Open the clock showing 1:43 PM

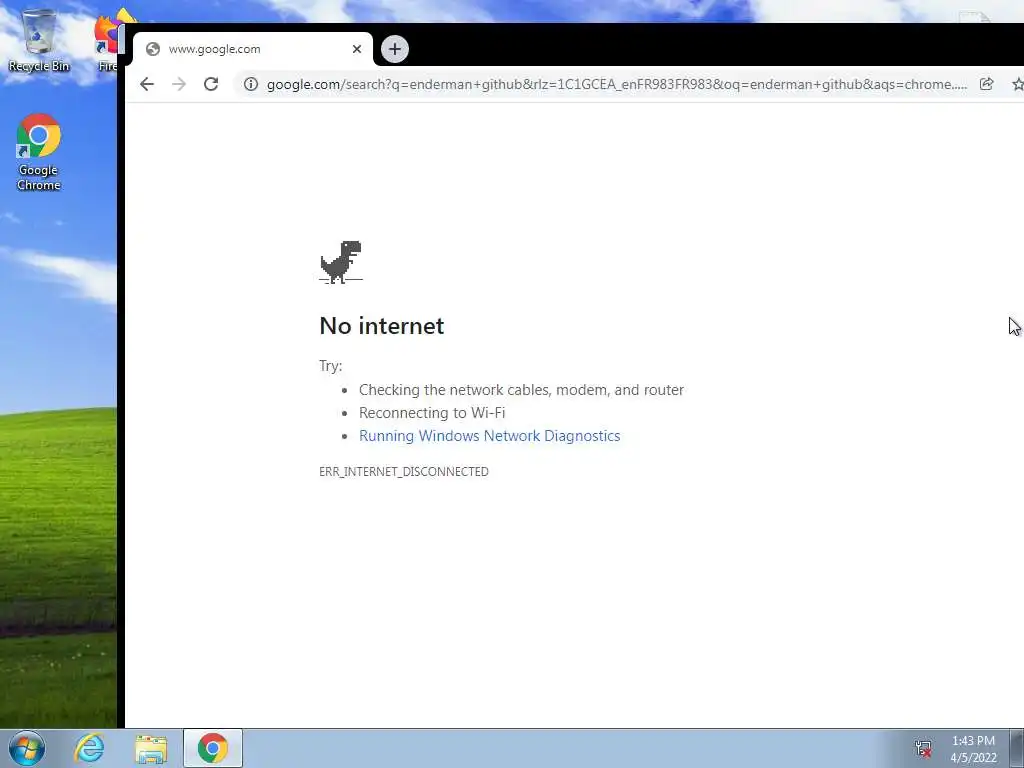click(973, 749)
